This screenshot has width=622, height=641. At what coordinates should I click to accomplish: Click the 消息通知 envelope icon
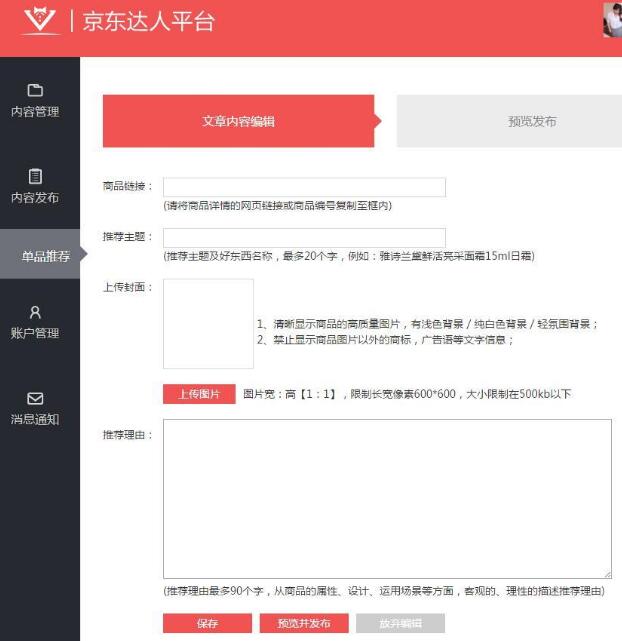click(35, 398)
